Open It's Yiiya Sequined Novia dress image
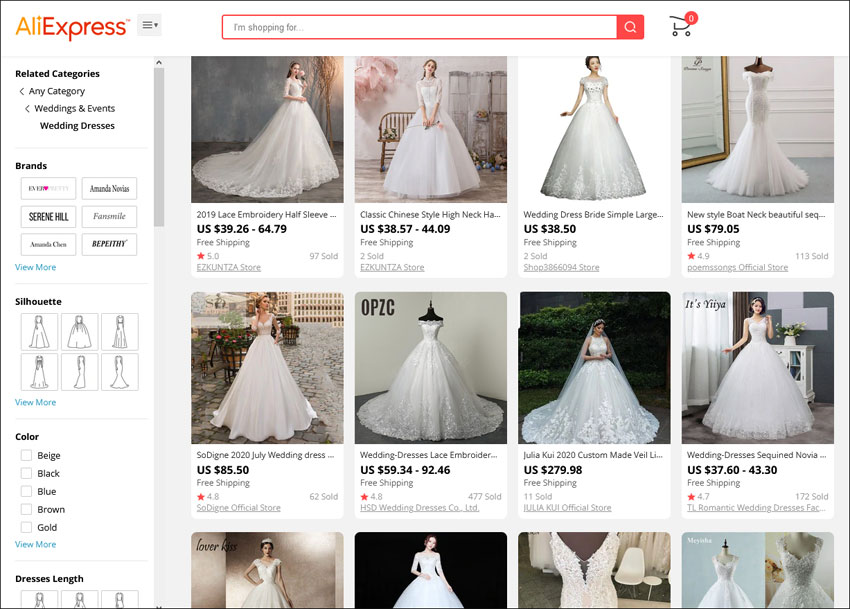This screenshot has height=609, width=850. 758,368
